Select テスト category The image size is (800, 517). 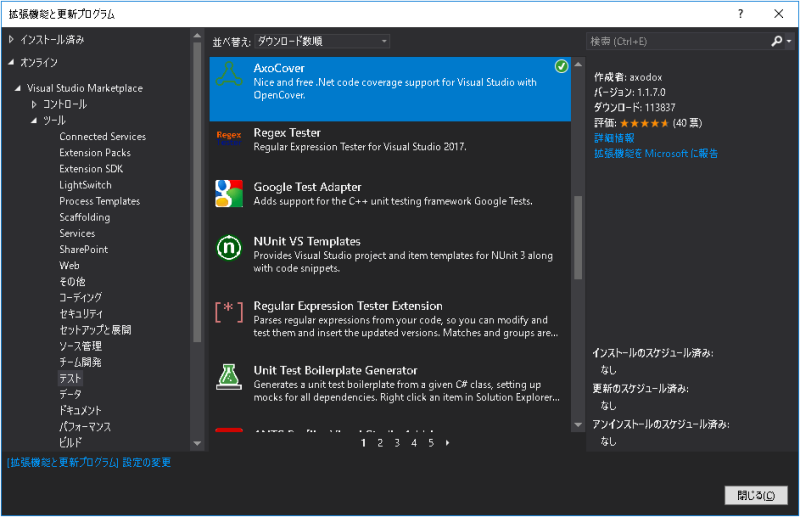pos(70,378)
